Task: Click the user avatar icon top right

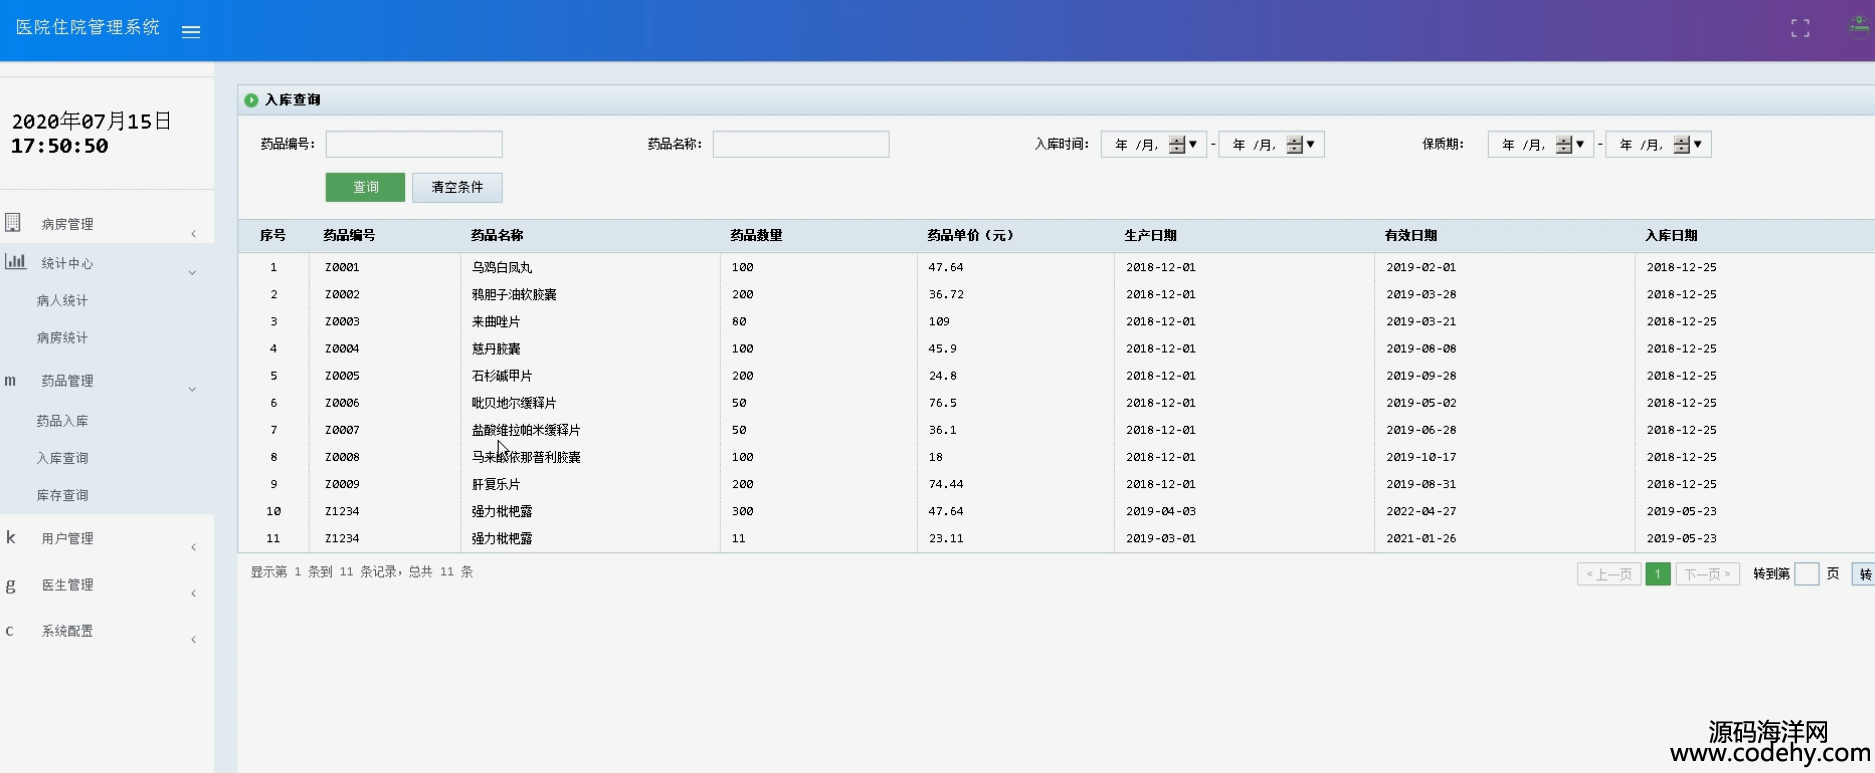Action: [x=1859, y=27]
